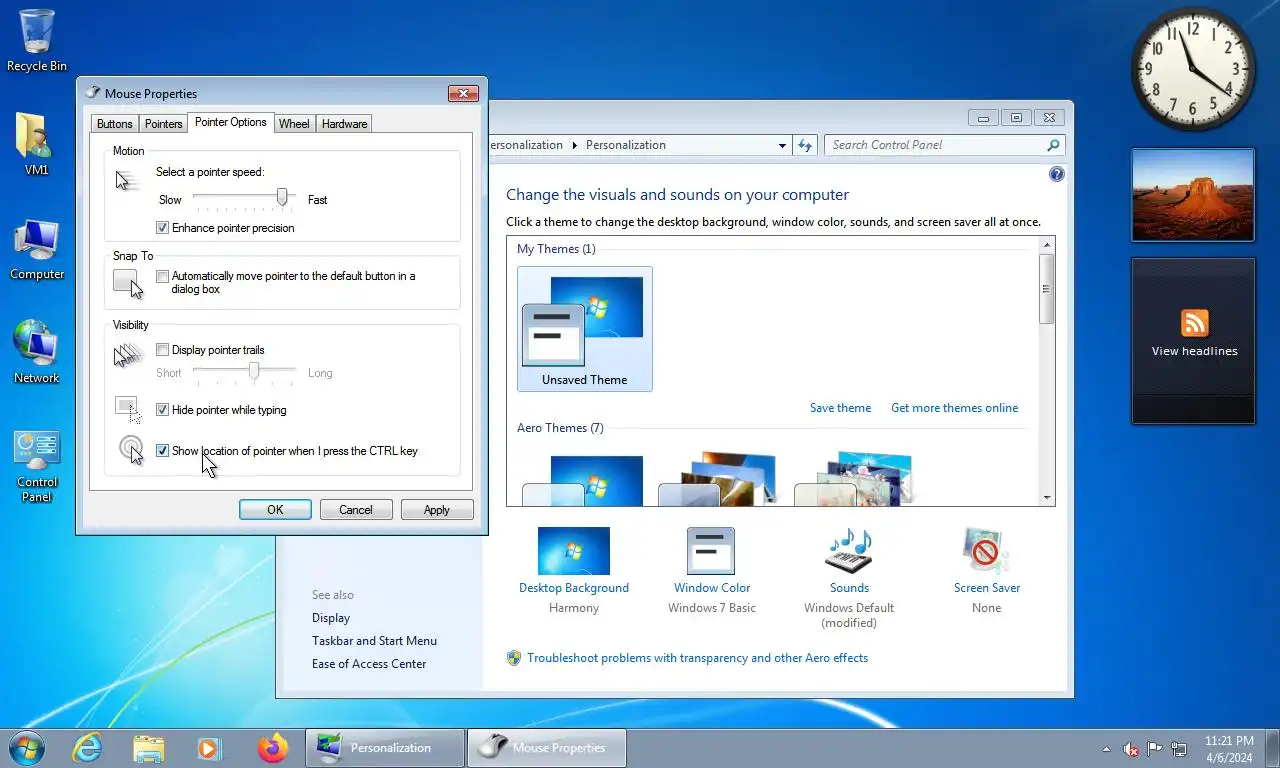The width and height of the screenshot is (1280, 768).
Task: Click the RSS feed headlines icon
Action: coord(1195,323)
